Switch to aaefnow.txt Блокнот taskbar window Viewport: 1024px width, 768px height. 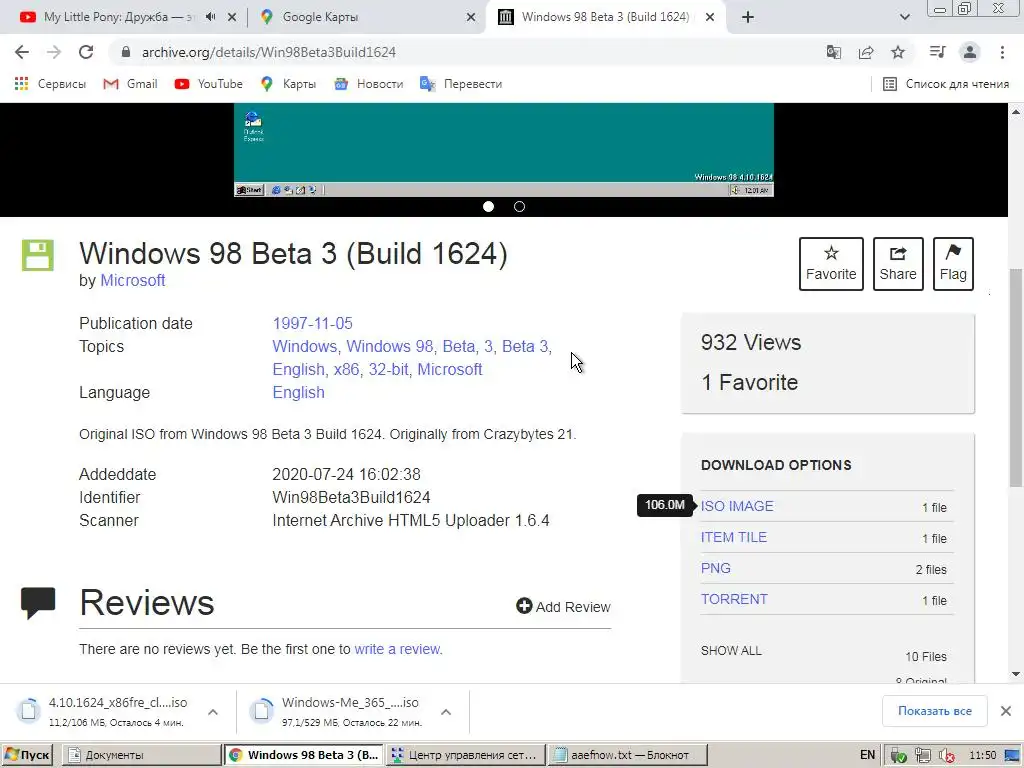coord(627,755)
